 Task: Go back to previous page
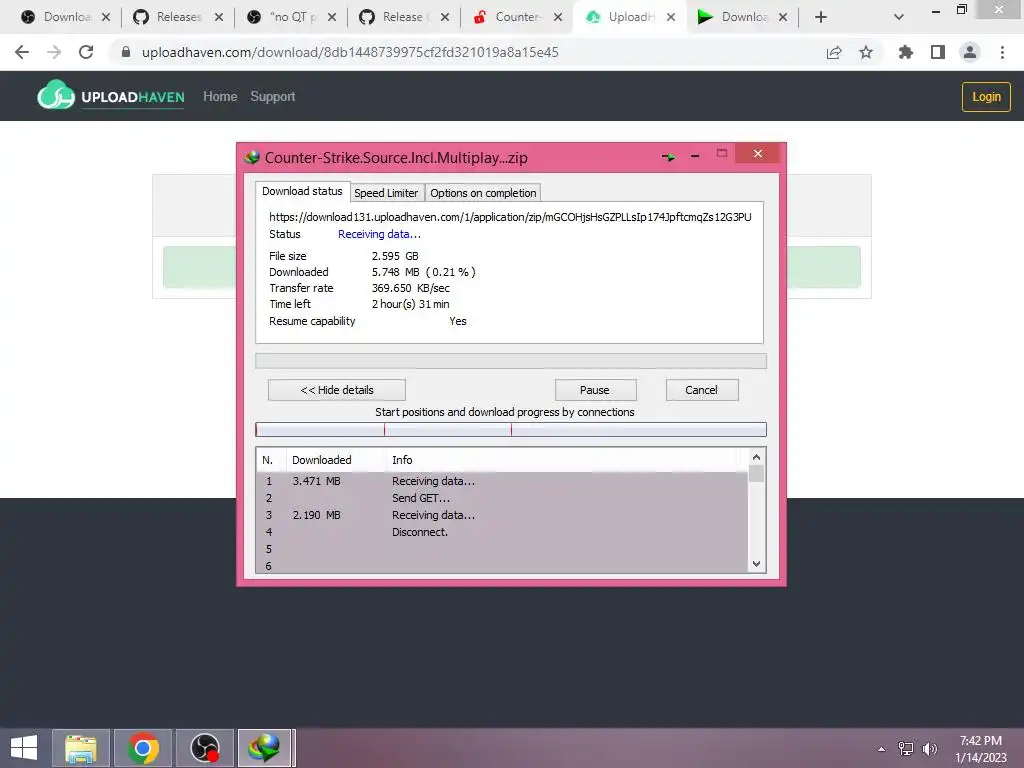coord(22,52)
